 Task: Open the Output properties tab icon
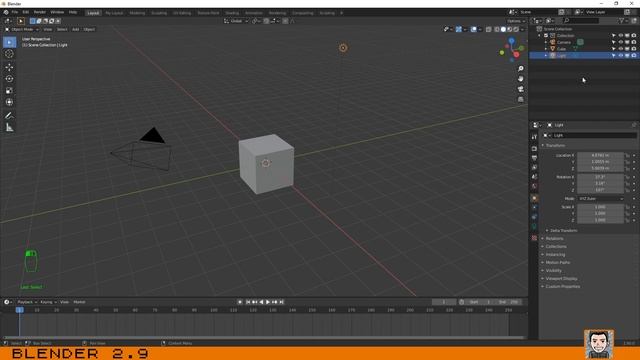pyautogui.click(x=534, y=158)
